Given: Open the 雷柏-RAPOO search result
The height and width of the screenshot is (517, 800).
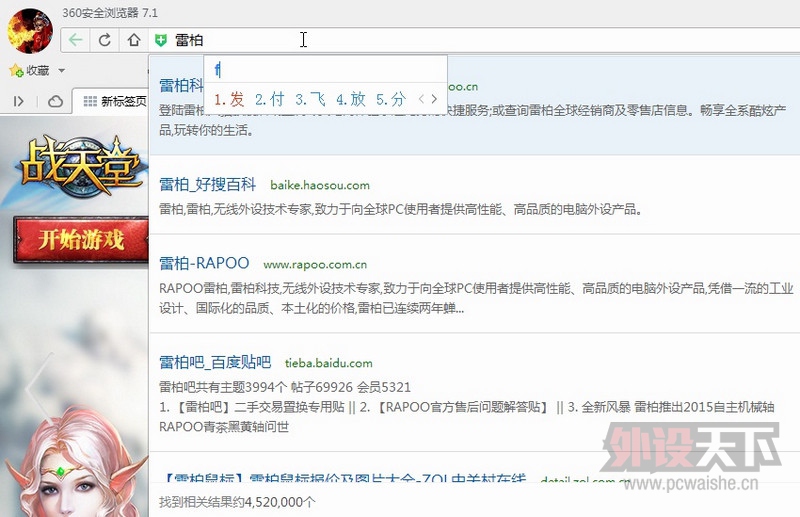Looking at the screenshot, I should [x=204, y=263].
